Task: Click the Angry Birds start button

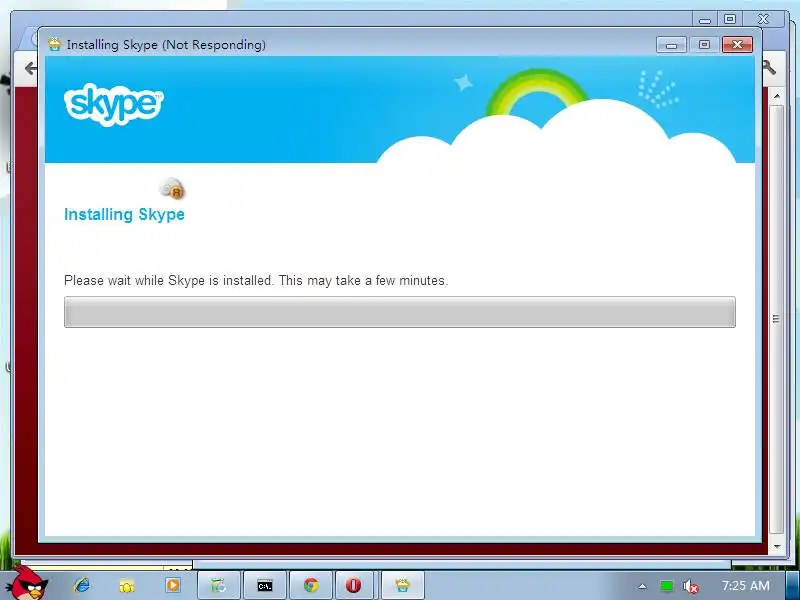Action: pyautogui.click(x=28, y=583)
